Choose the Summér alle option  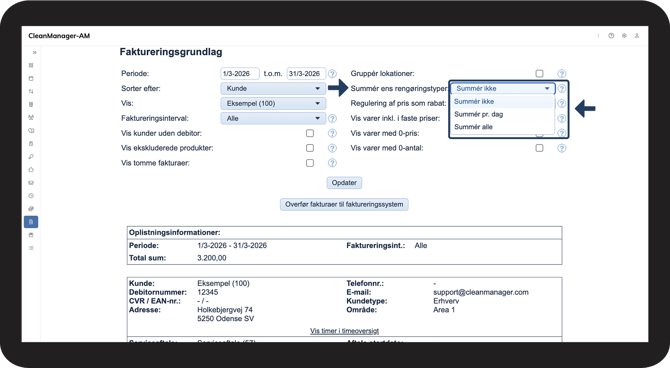[x=502, y=127]
